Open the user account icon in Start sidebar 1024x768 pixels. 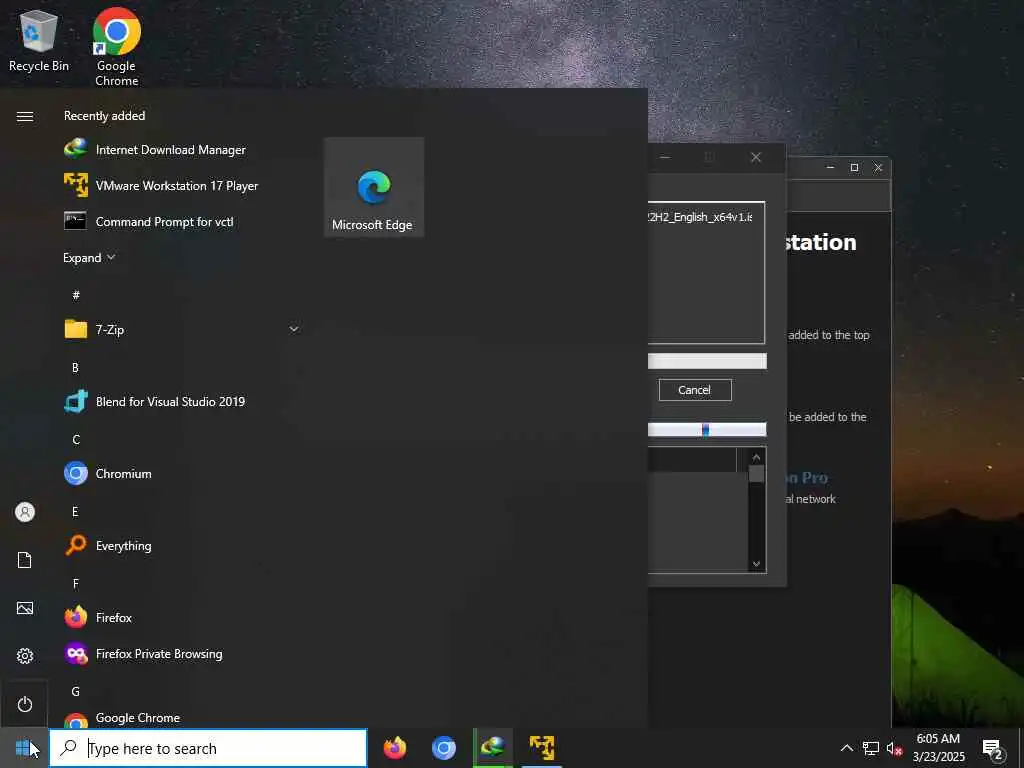[x=25, y=512]
